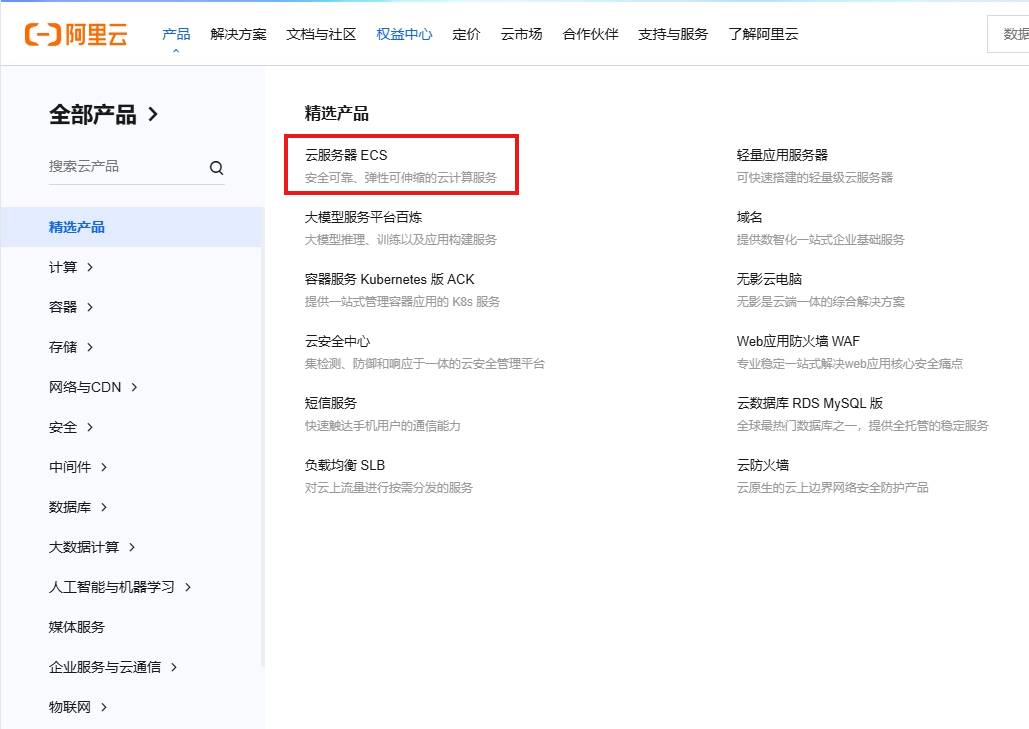Expand the 容器 category

click(x=71, y=307)
